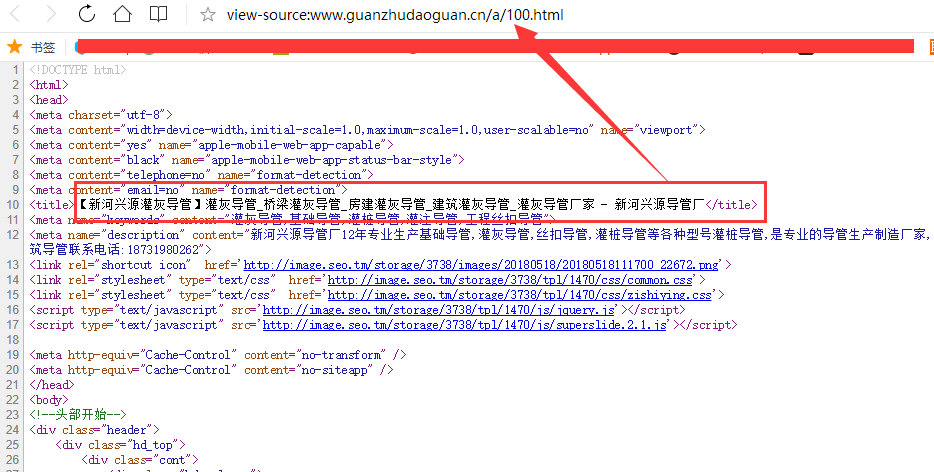
Task: Click the div class="cont" line
Action: tap(140, 459)
